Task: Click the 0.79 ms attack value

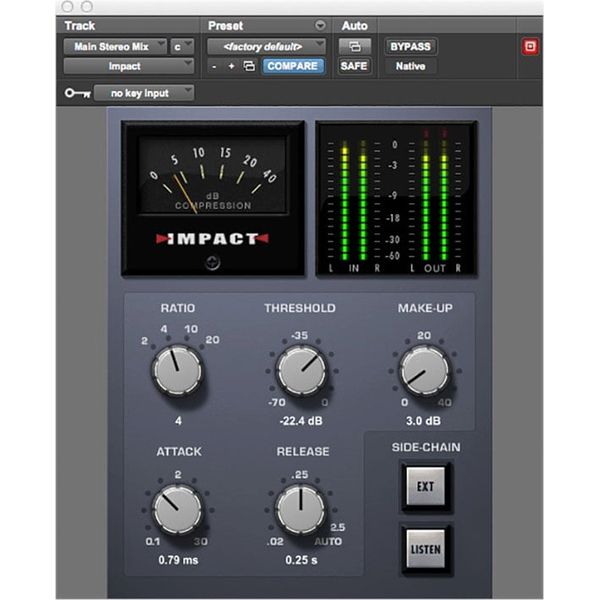Action: (x=178, y=560)
